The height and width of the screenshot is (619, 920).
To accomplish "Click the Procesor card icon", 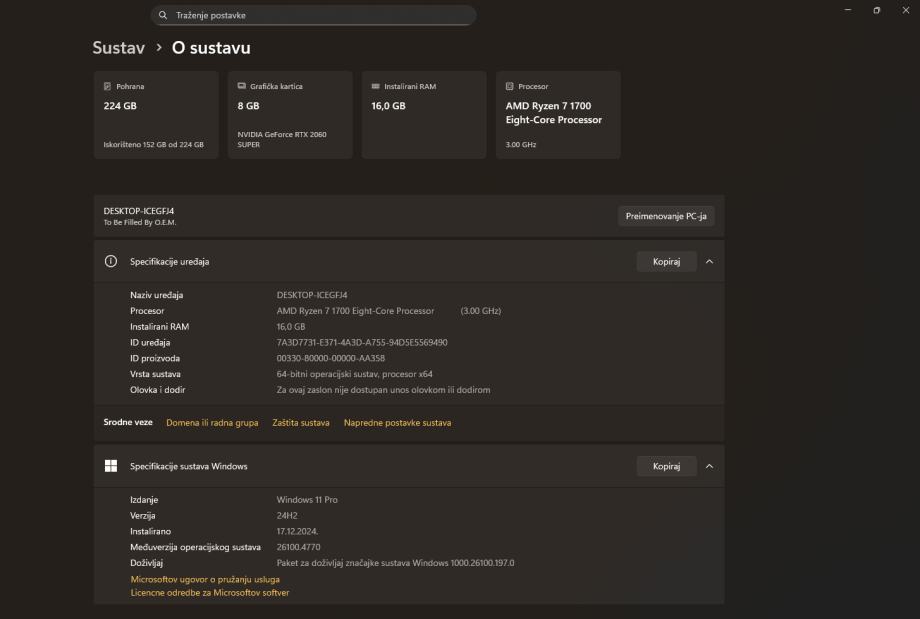I will tap(509, 87).
